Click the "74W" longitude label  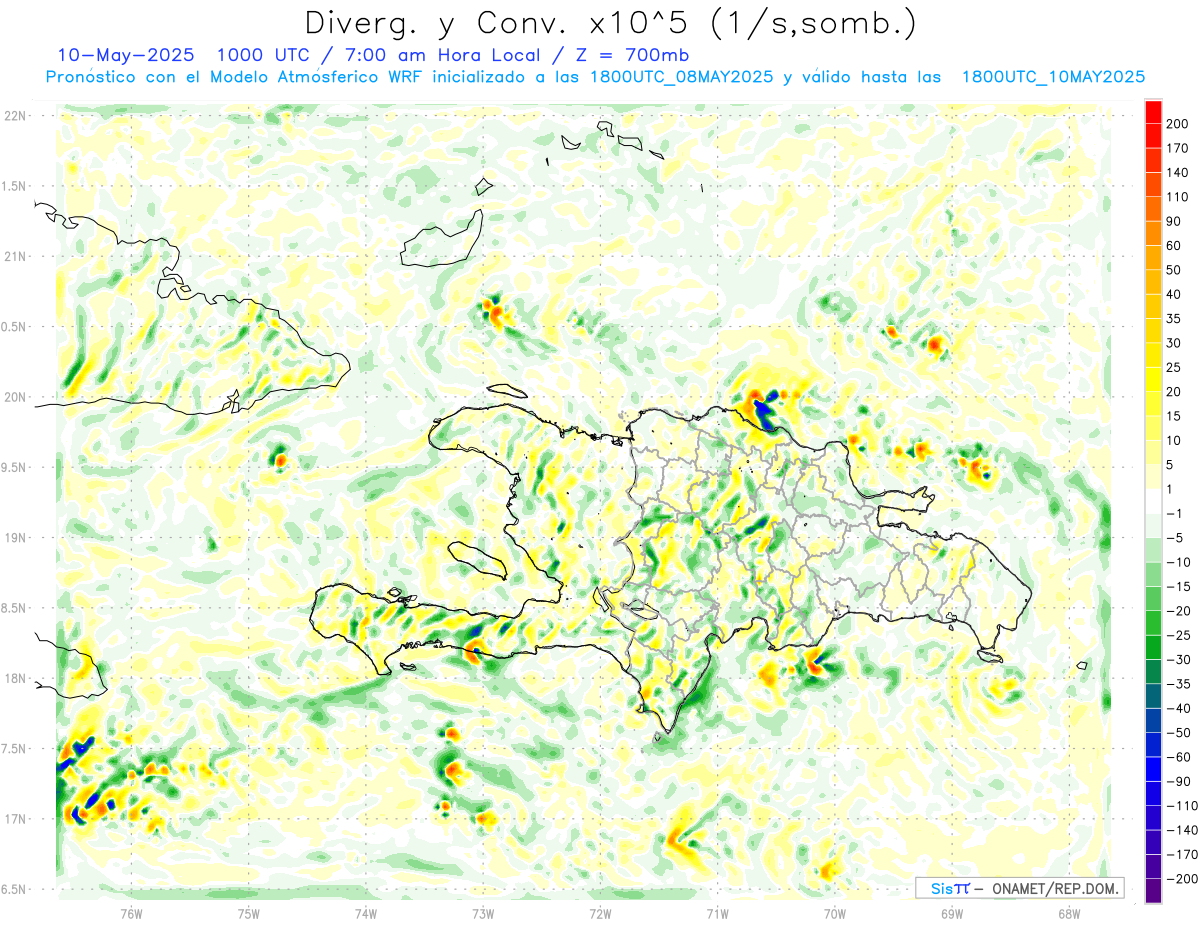(x=366, y=912)
